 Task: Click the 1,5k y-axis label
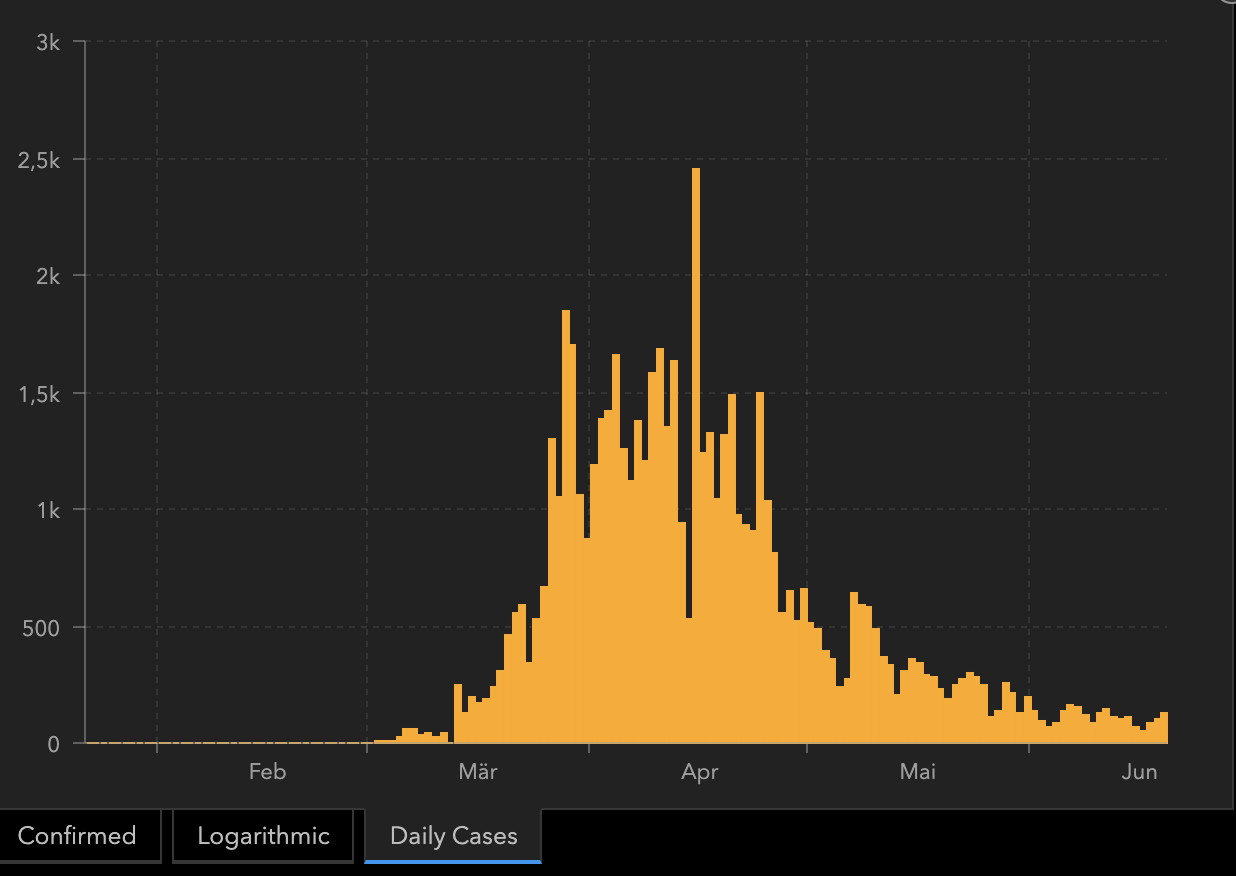(x=39, y=393)
